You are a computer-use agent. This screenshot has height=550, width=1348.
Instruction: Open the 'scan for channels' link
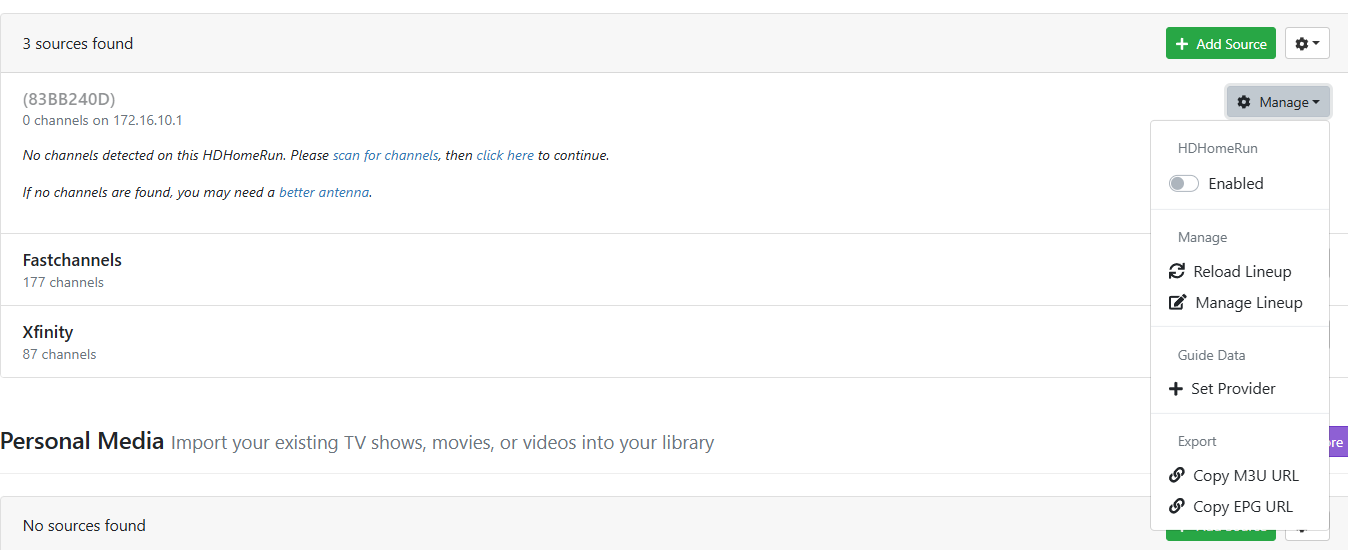pyautogui.click(x=385, y=156)
